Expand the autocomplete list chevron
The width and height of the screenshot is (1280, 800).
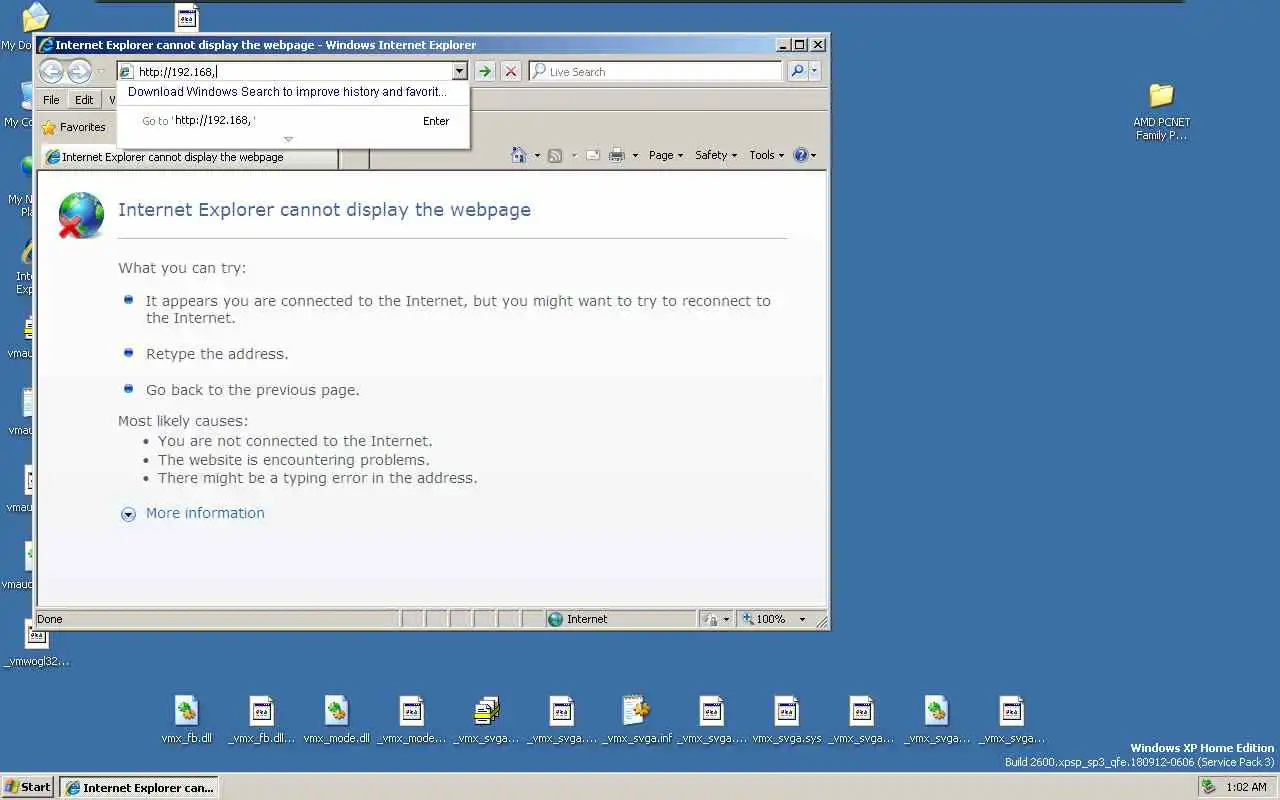tap(288, 140)
